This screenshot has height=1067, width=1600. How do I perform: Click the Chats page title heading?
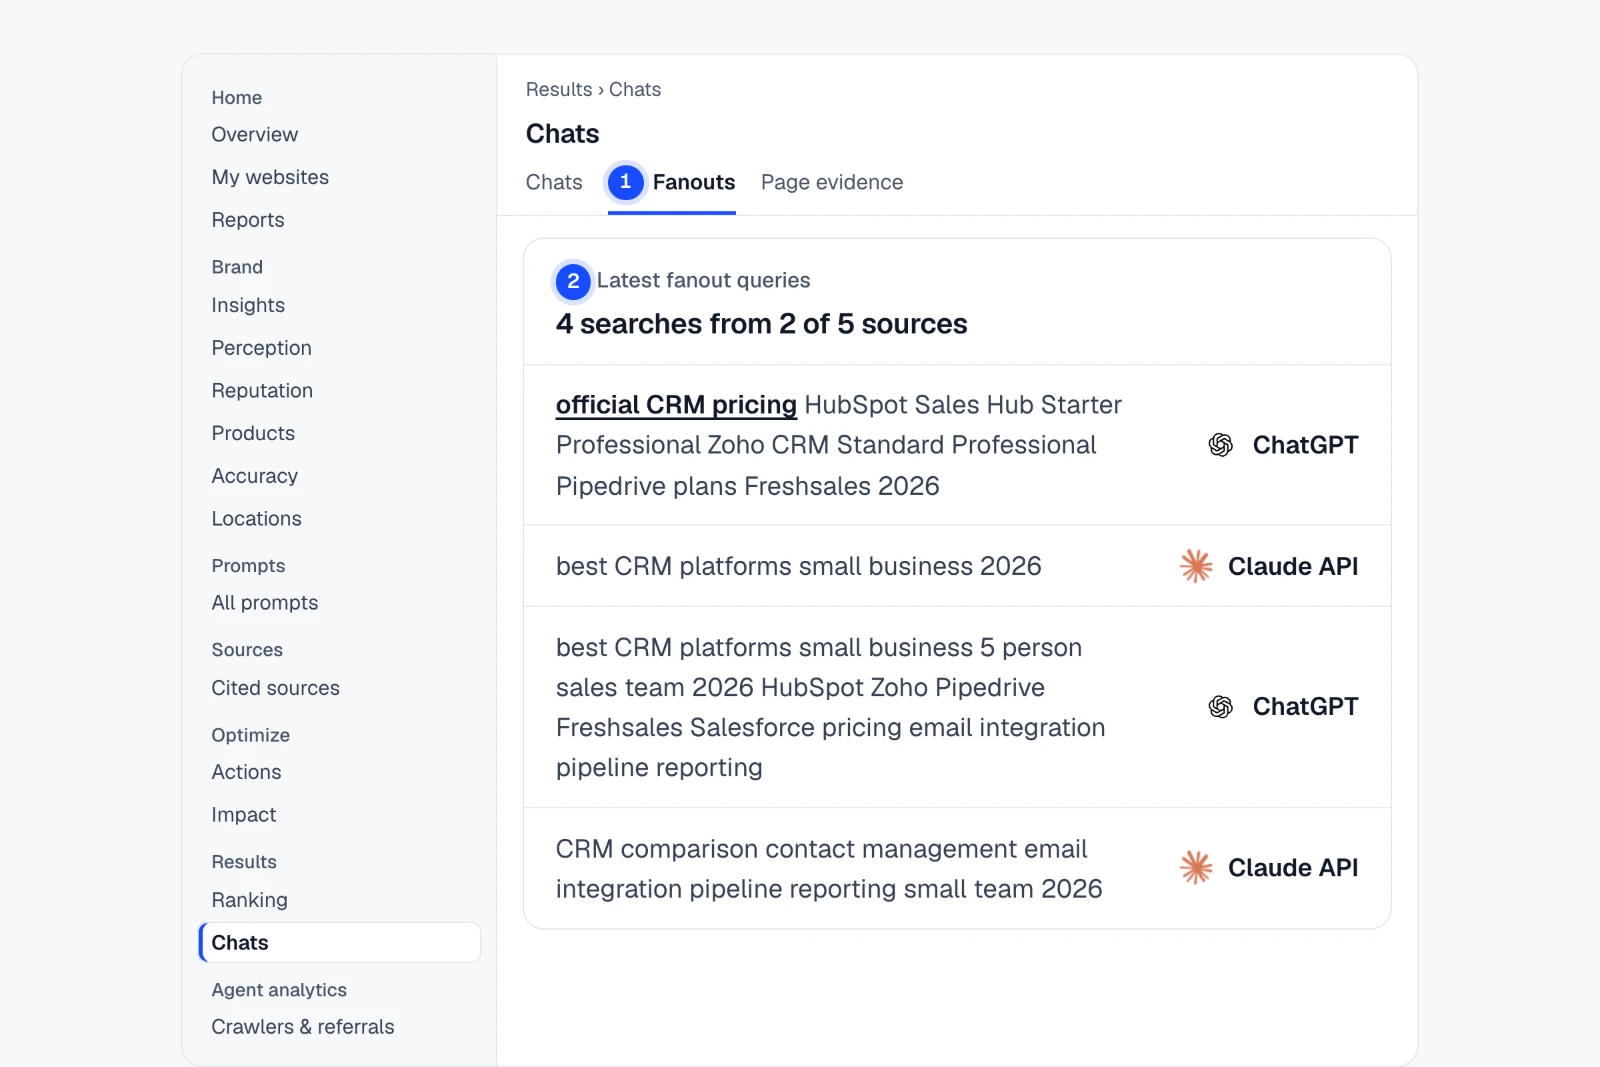(x=562, y=134)
